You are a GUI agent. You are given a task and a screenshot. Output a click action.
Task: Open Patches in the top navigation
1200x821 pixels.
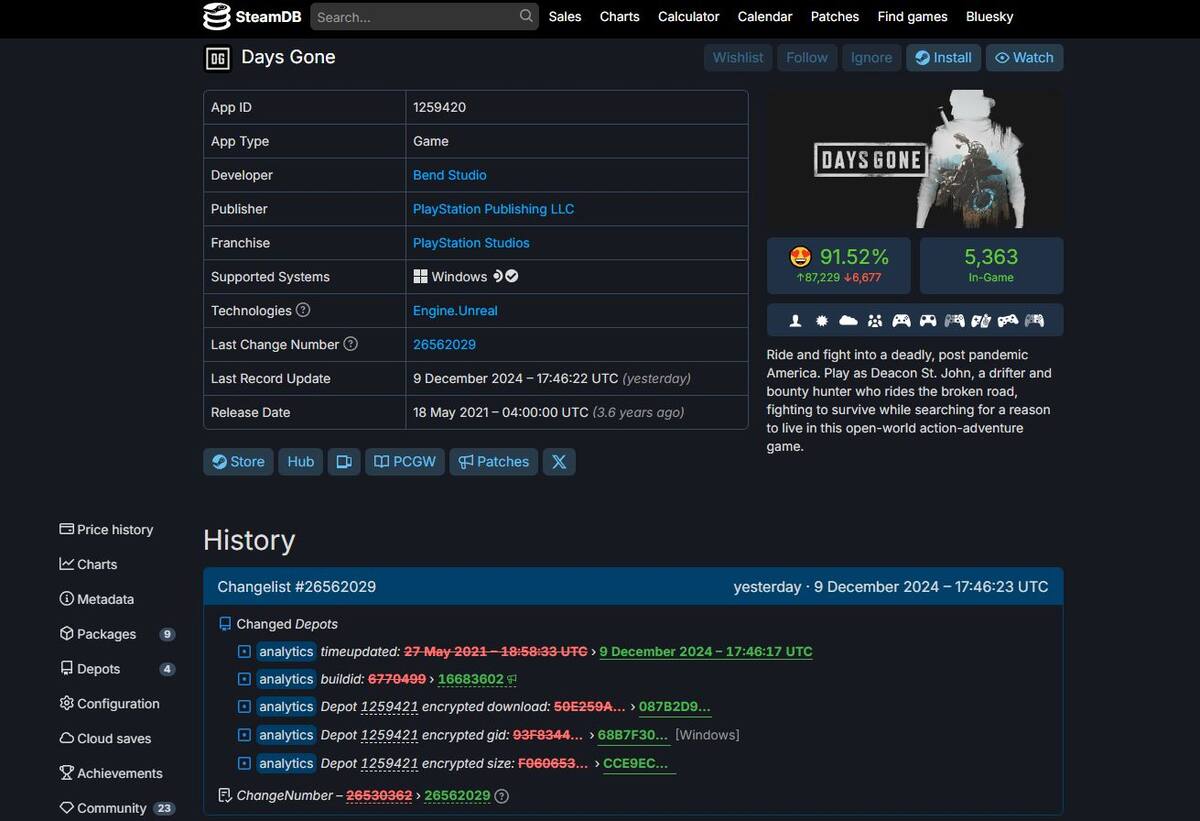835,16
